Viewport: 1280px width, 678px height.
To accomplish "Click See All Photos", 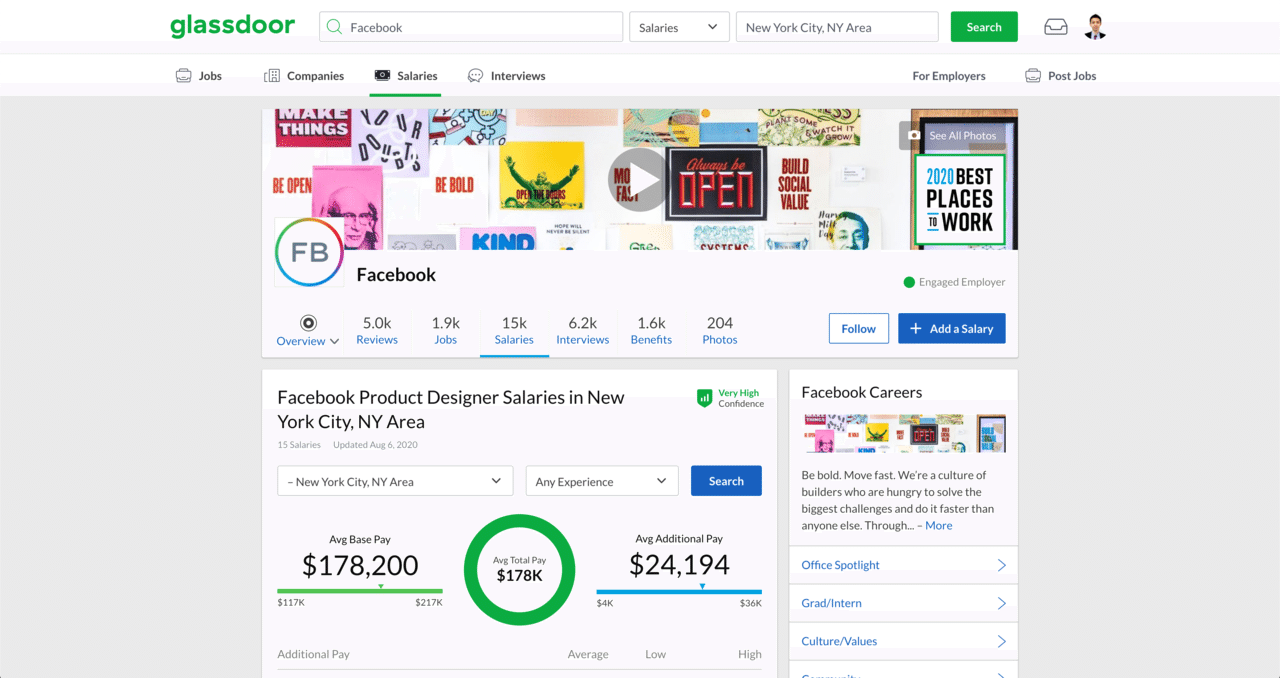I will pos(952,135).
